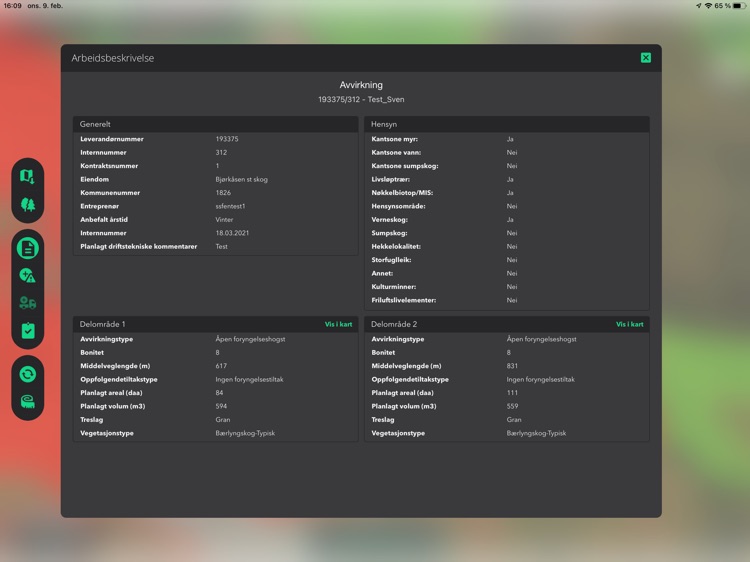Tap the location arrow status icon

(x=698, y=6)
